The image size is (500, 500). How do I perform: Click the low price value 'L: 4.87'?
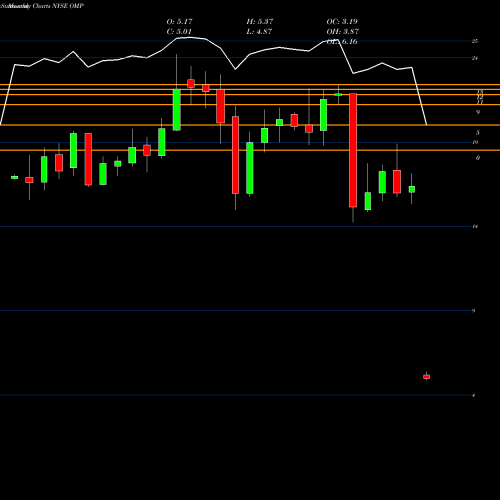[259, 32]
